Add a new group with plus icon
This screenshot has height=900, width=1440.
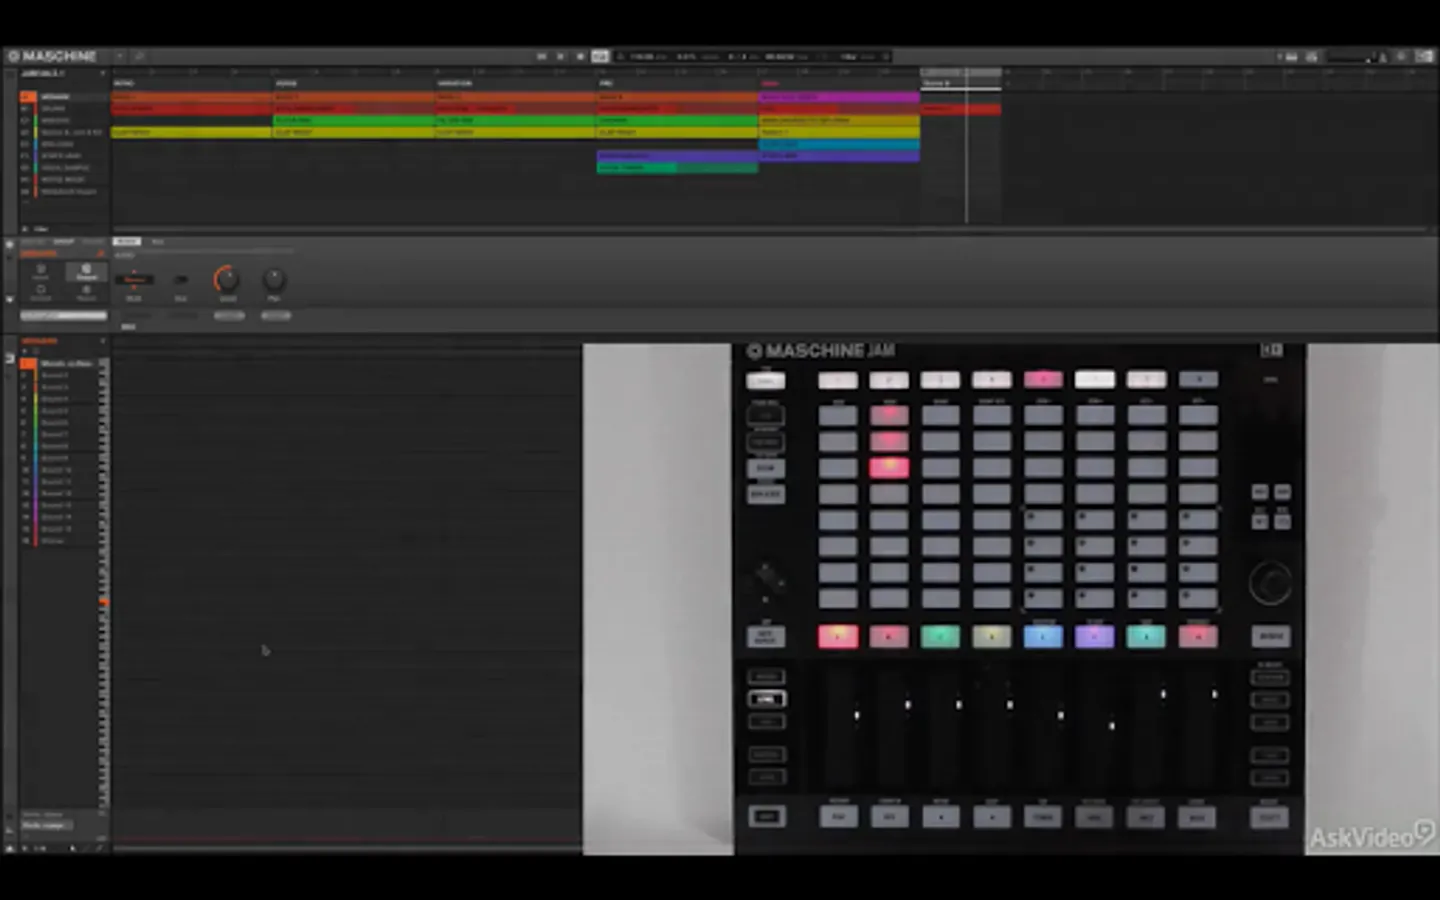tap(25, 204)
